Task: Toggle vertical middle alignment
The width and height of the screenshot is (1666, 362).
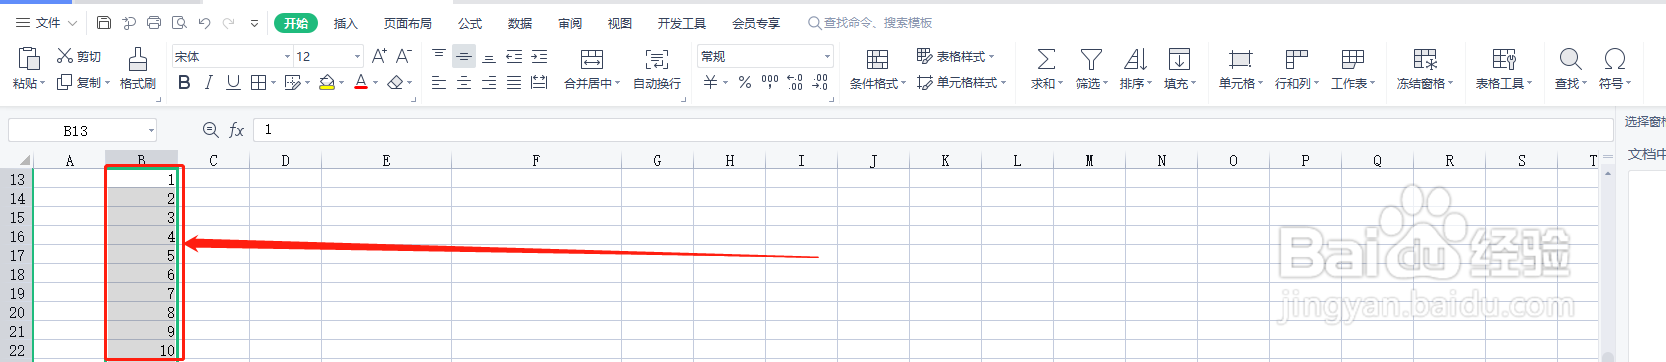Action: [x=464, y=56]
